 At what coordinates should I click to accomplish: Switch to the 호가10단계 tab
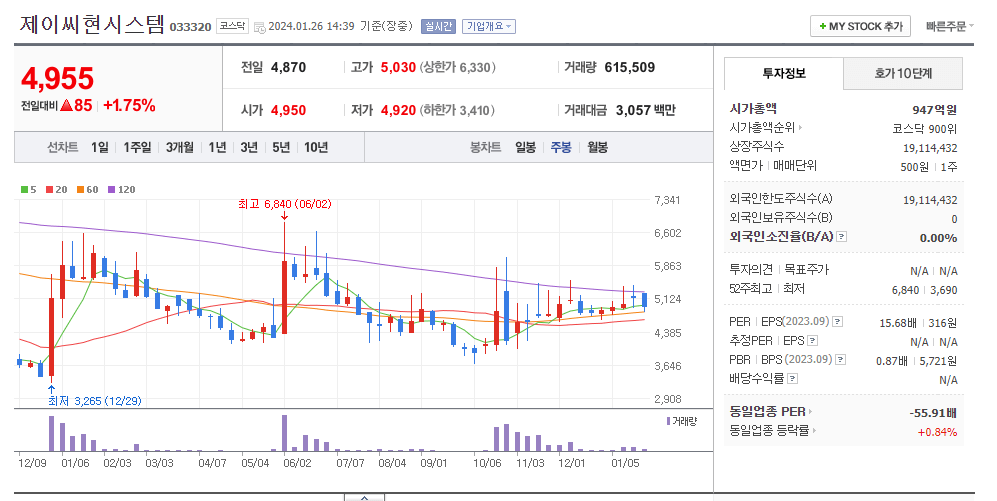tap(903, 74)
